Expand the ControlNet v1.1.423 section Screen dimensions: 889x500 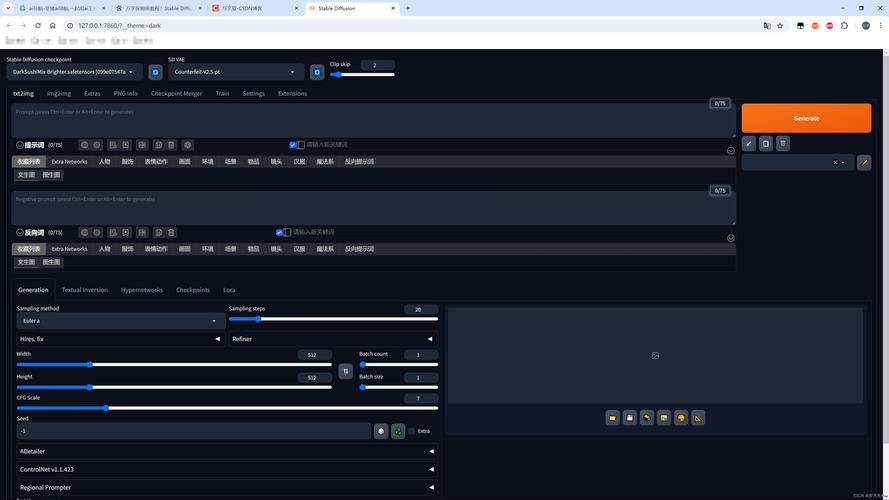[227, 469]
